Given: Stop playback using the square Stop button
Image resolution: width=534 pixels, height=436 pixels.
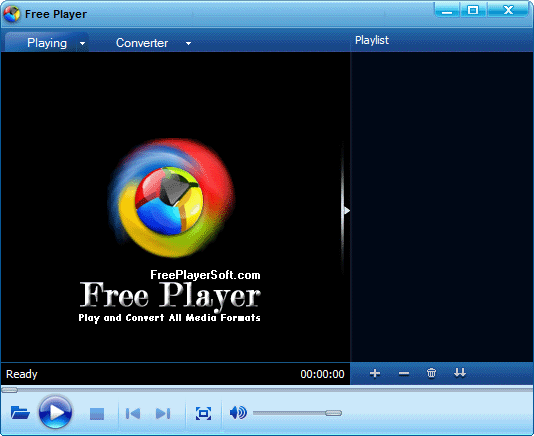Looking at the screenshot, I should pos(97,414).
